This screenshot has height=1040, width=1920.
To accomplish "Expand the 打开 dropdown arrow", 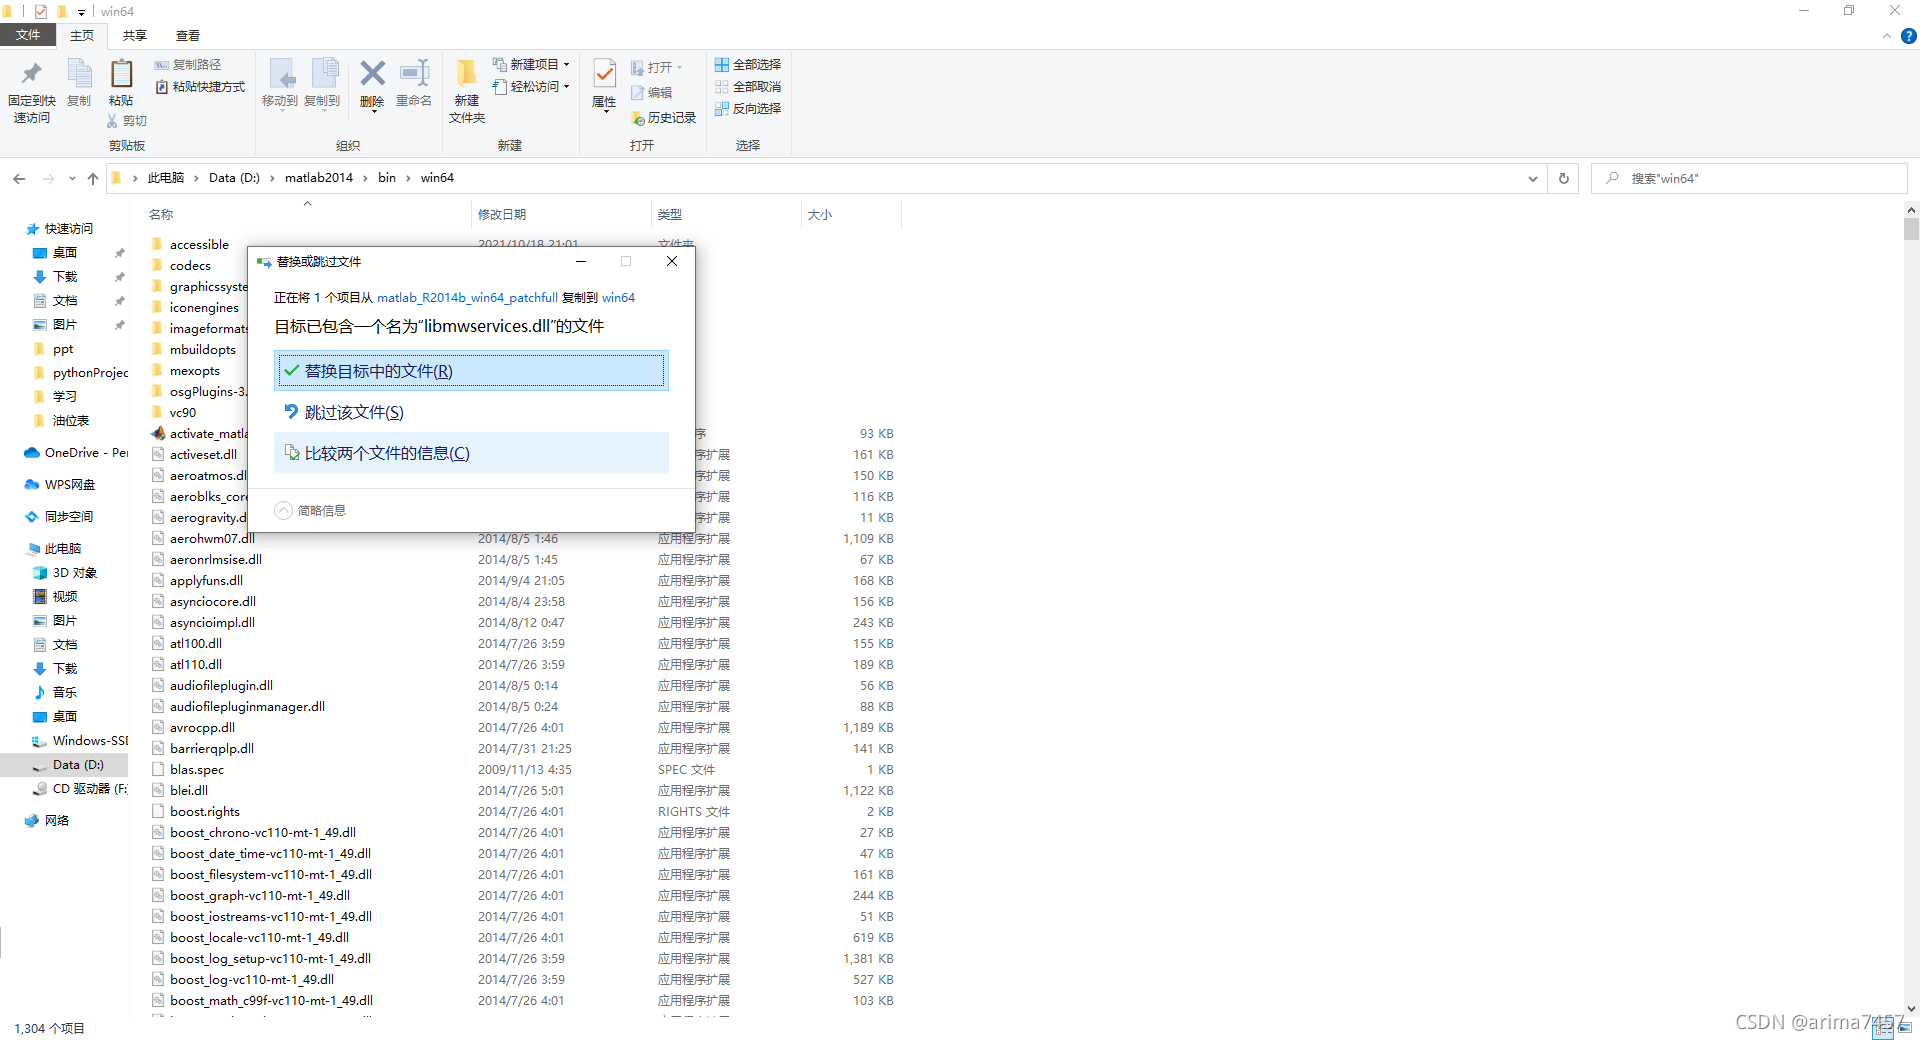I will (679, 67).
